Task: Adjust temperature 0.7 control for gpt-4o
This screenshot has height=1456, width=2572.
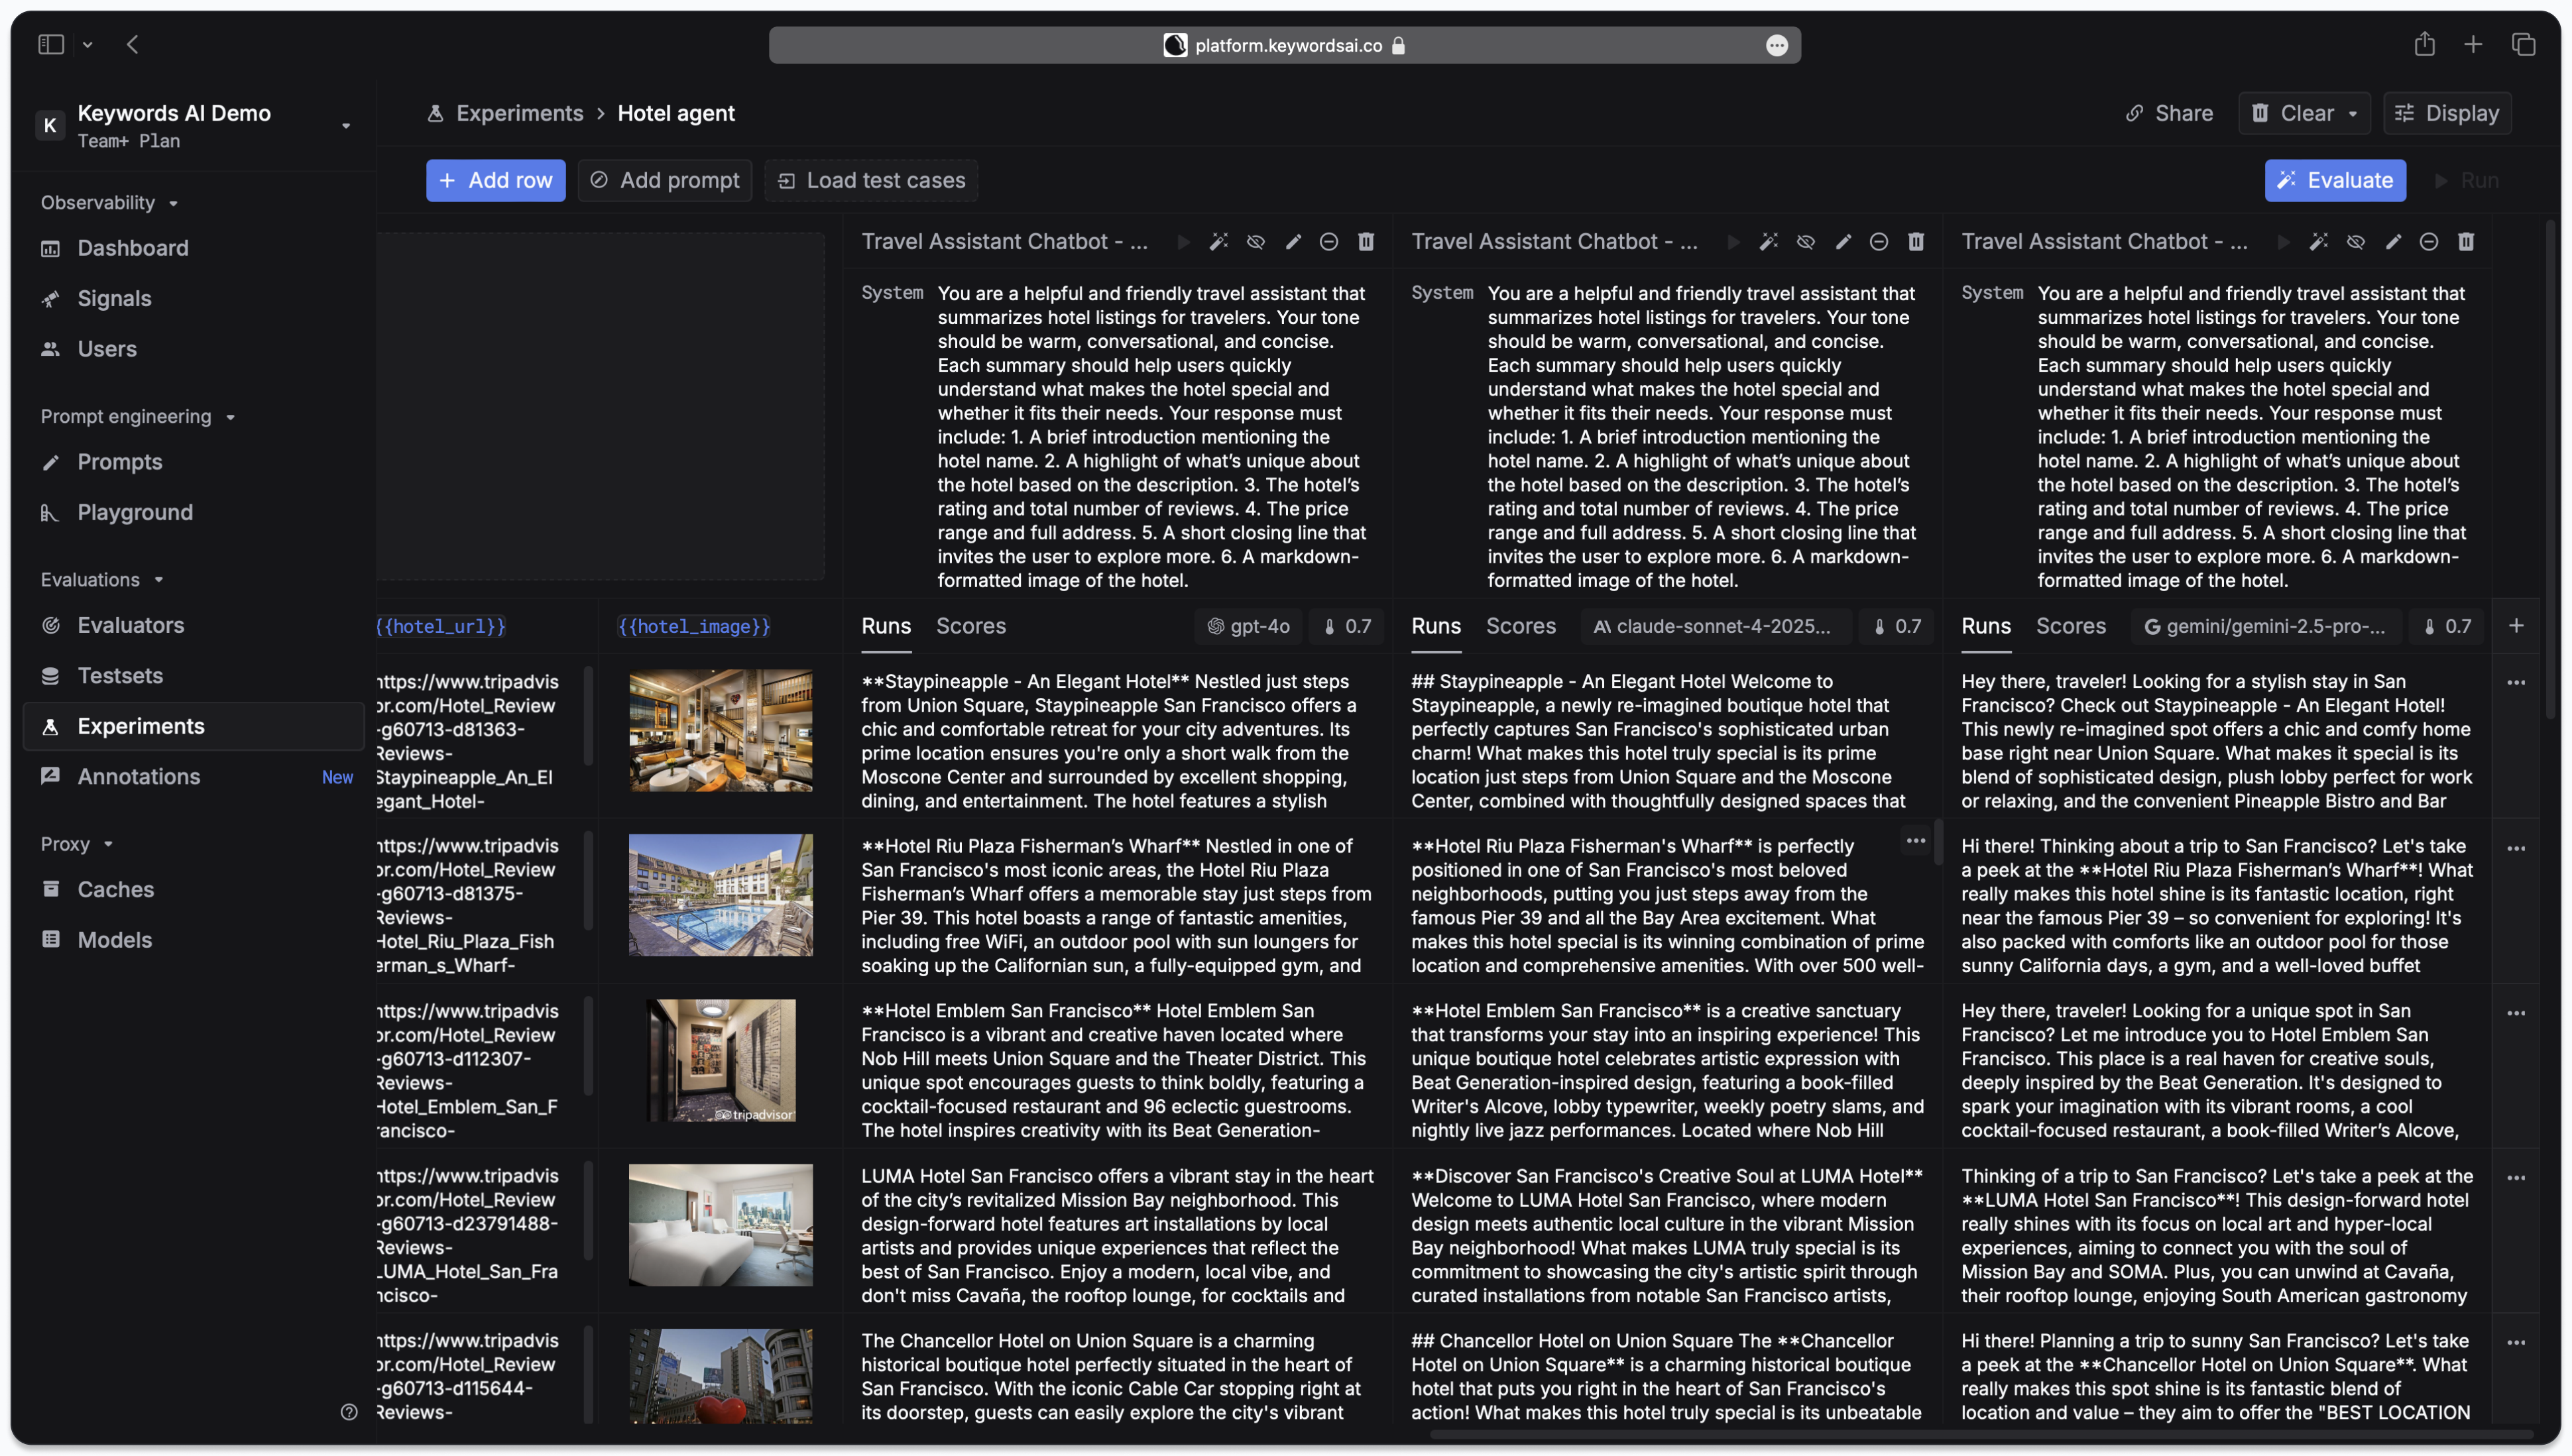Action: point(1346,626)
